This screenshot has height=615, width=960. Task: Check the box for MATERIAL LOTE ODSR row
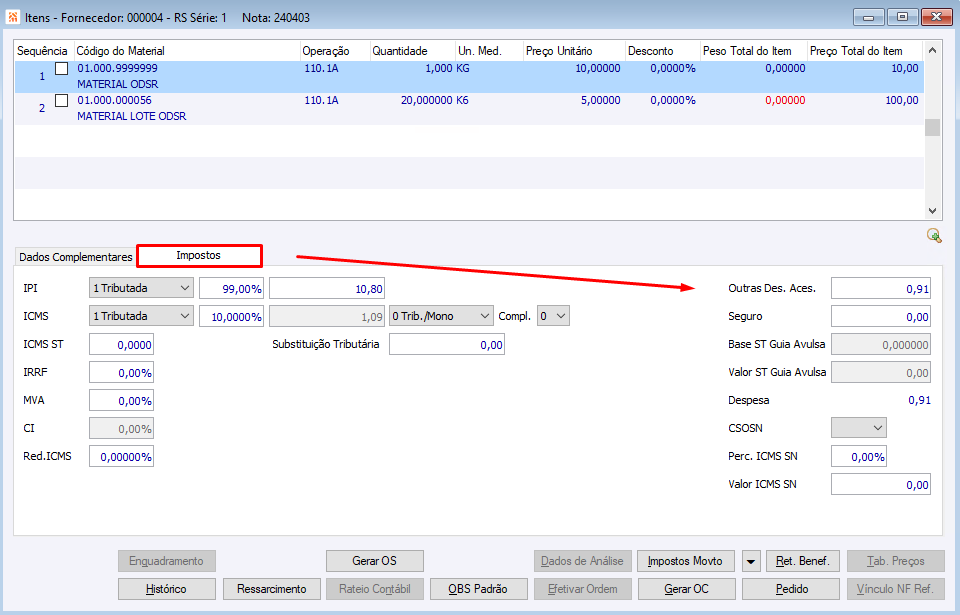point(61,100)
